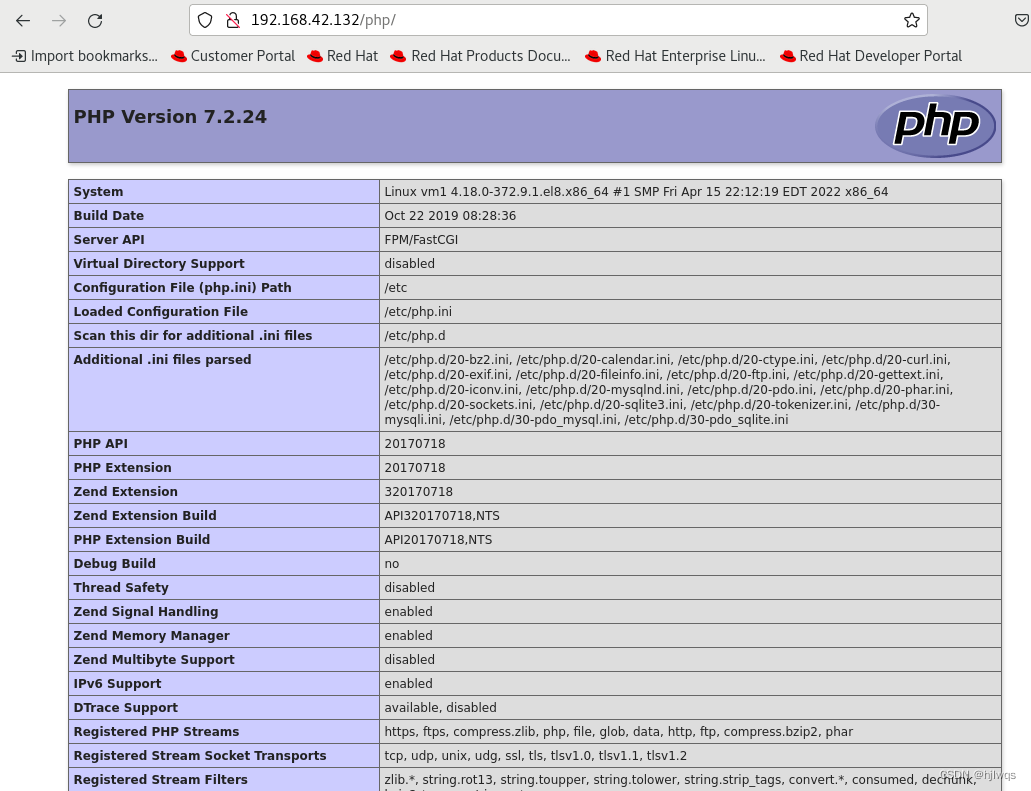Open the Red Hat Products Documentation bookmark

coord(490,56)
